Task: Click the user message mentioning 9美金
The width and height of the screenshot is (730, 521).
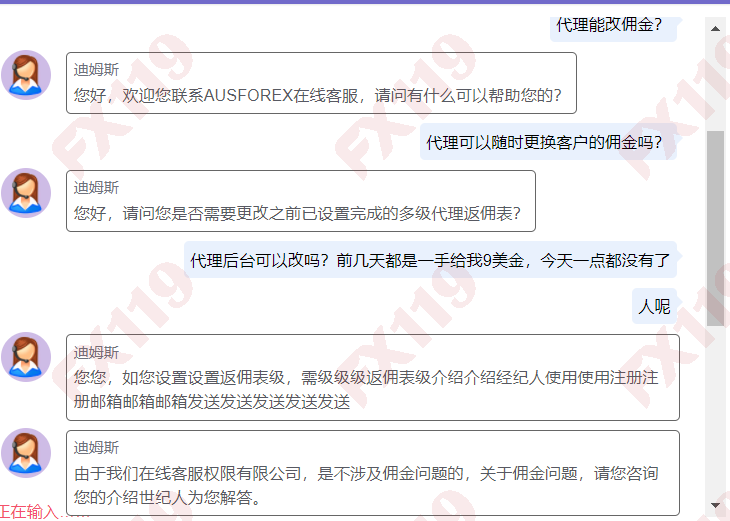Action: pyautogui.click(x=430, y=261)
